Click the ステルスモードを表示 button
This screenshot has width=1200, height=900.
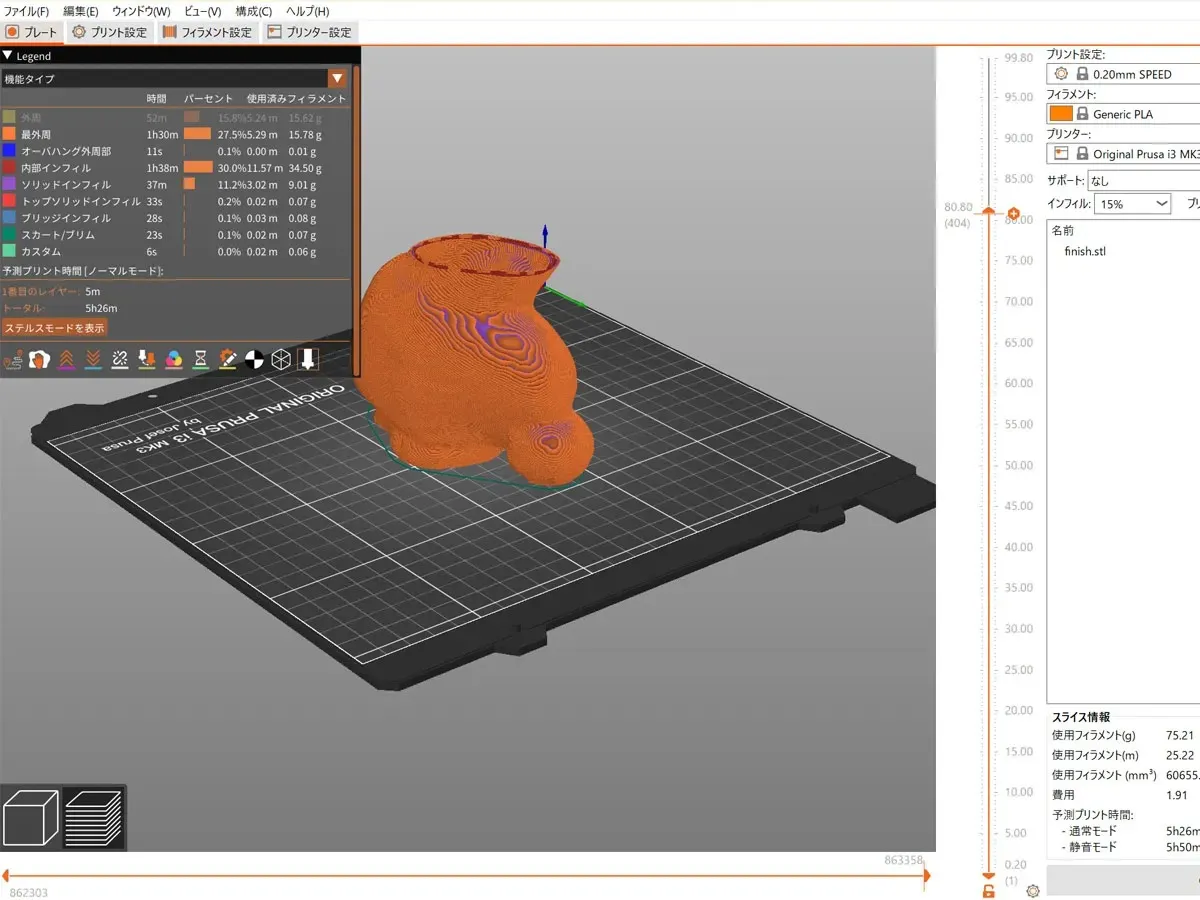click(55, 328)
